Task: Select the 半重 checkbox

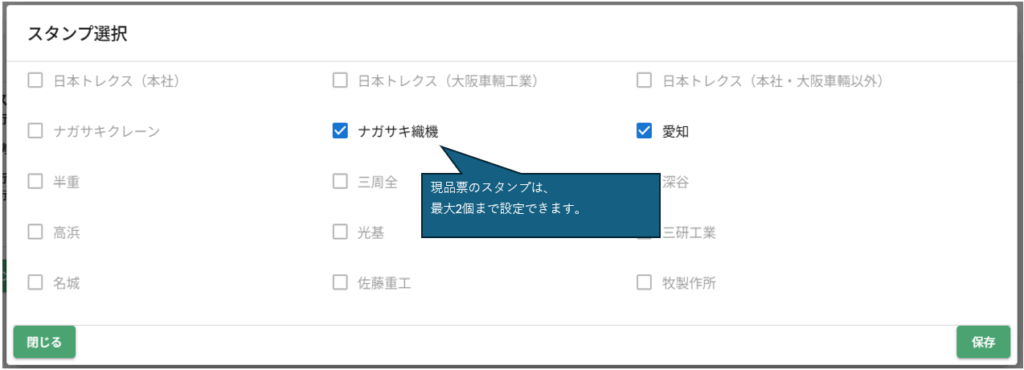Action: tap(35, 182)
